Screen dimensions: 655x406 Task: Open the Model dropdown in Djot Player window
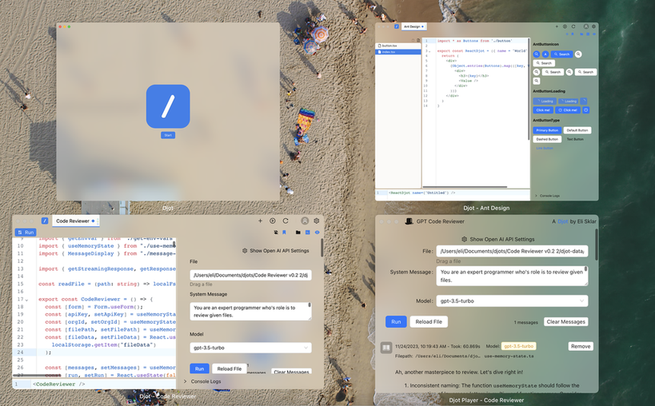pyautogui.click(x=512, y=301)
